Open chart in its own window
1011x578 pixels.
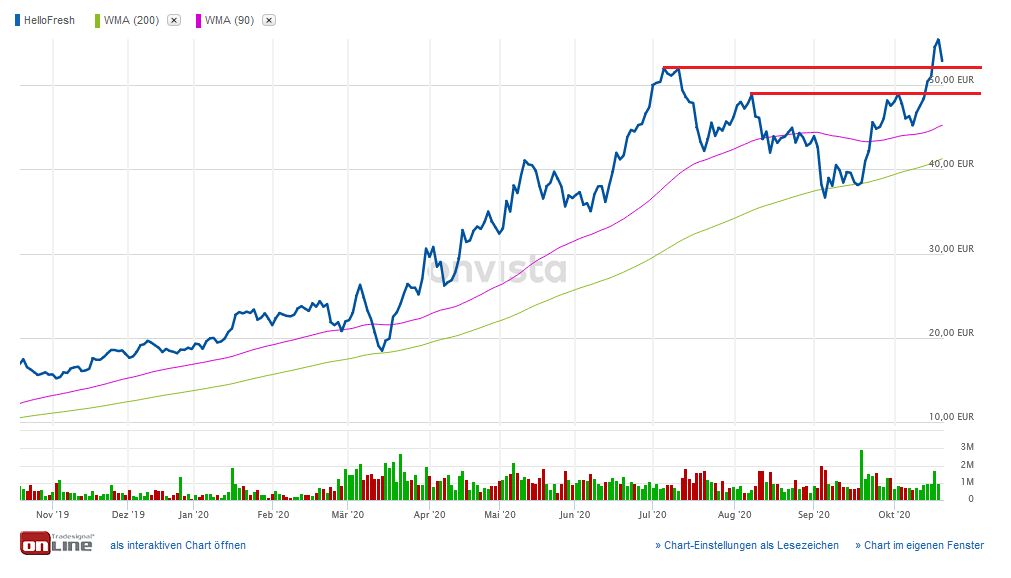pyautogui.click(x=923, y=545)
